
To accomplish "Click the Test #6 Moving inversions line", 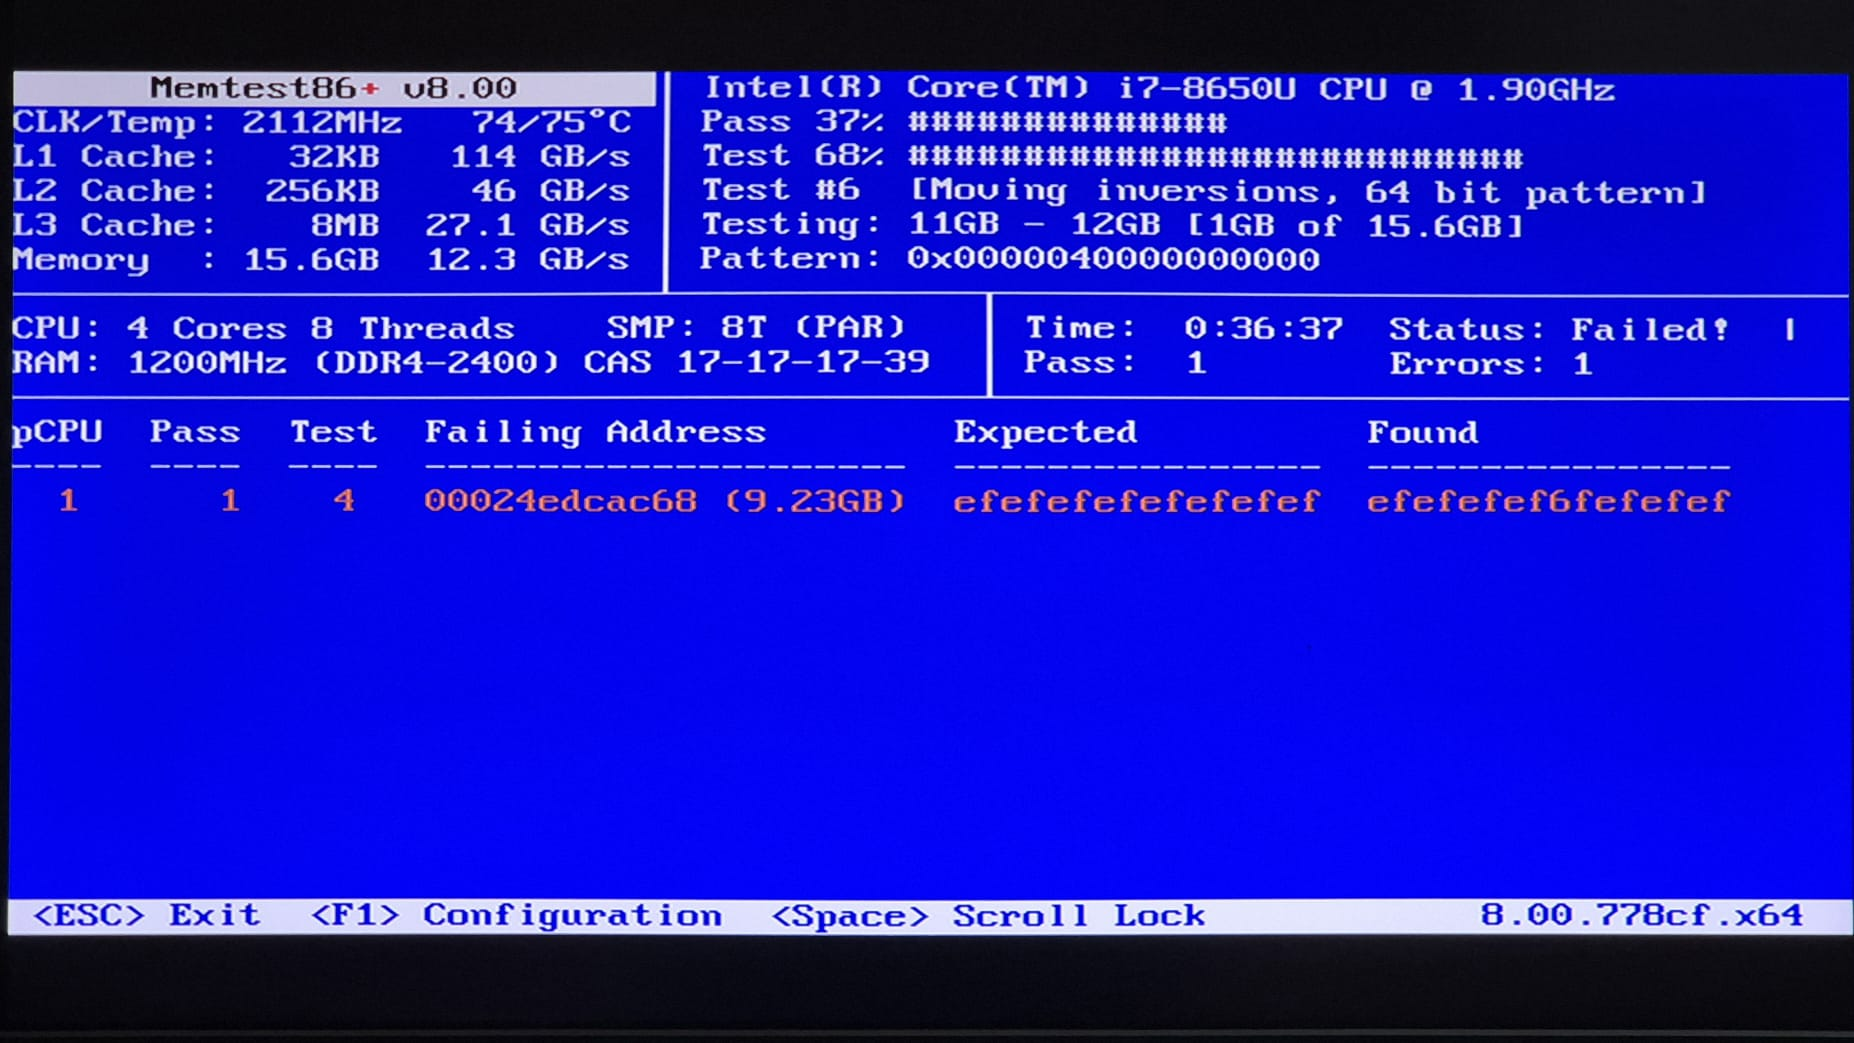I will click(1204, 191).
